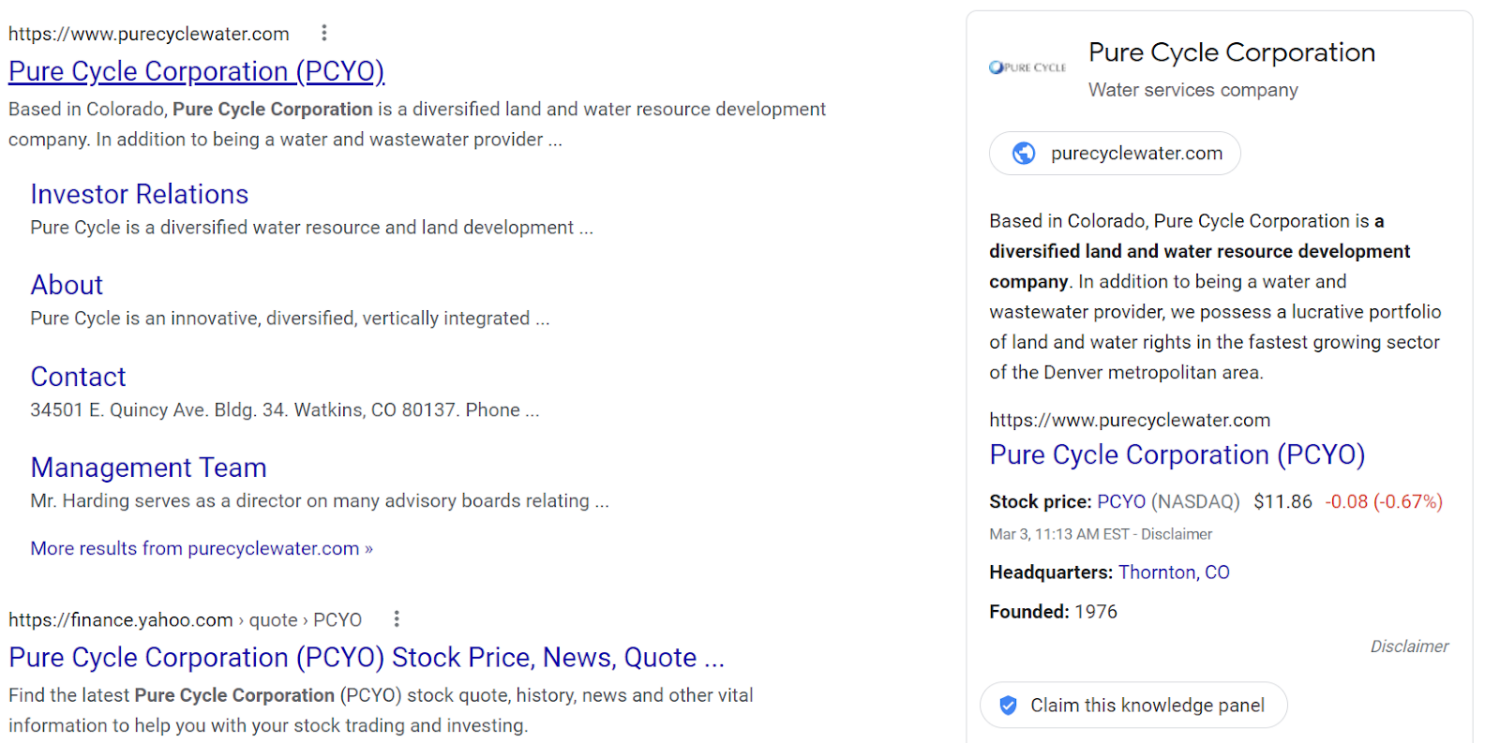
Task: Click the Pure Cycle logo in knowledge panel
Action: pyautogui.click(x=1027, y=68)
